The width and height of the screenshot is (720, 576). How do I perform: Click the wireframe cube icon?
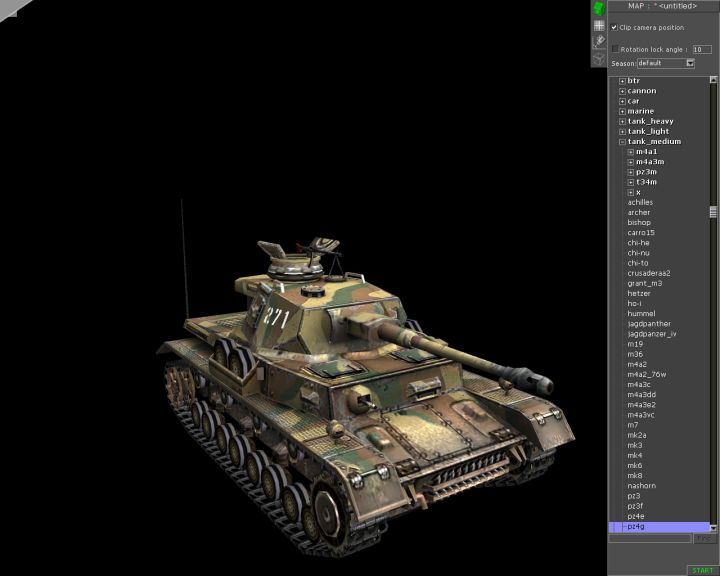tap(599, 58)
